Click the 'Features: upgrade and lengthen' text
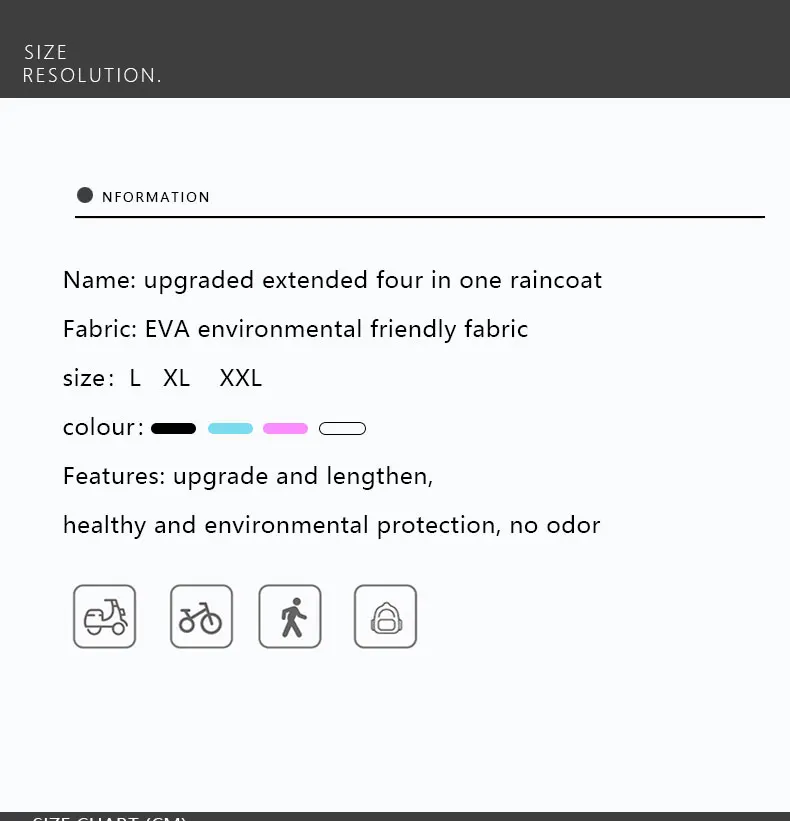This screenshot has width=790, height=821. pos(247,476)
